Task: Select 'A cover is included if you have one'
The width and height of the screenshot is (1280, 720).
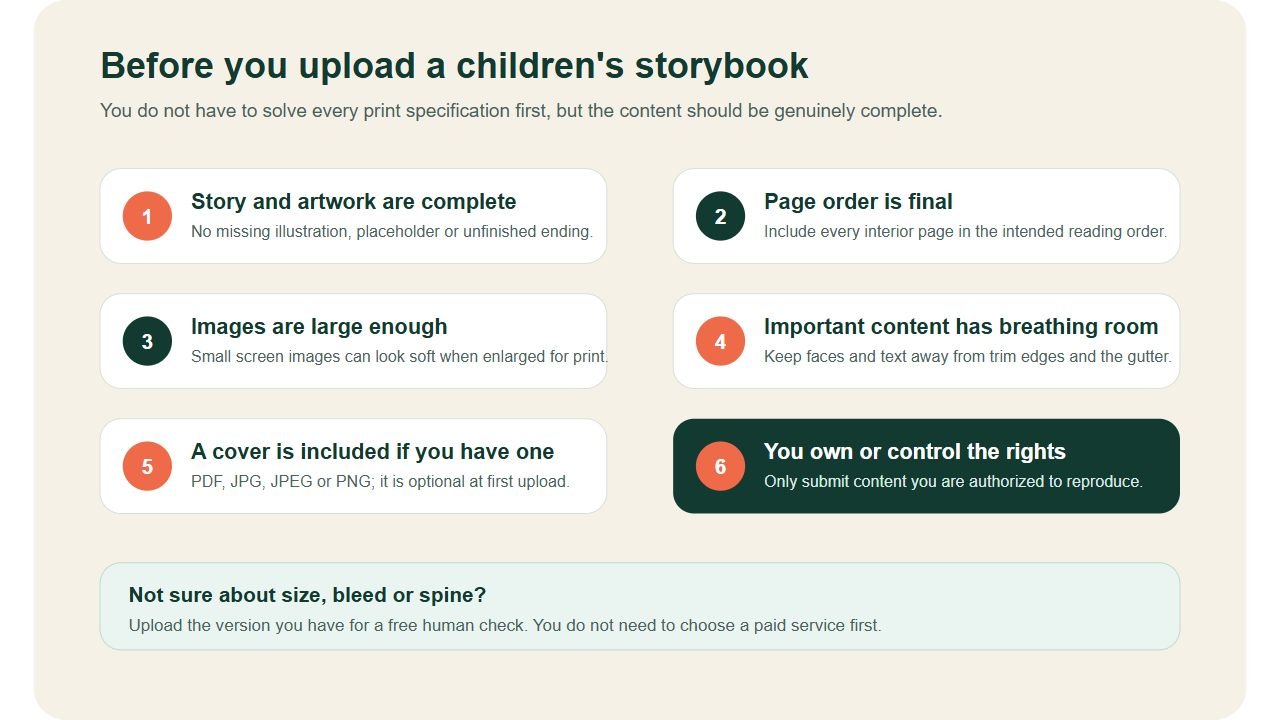Action: pyautogui.click(x=372, y=452)
